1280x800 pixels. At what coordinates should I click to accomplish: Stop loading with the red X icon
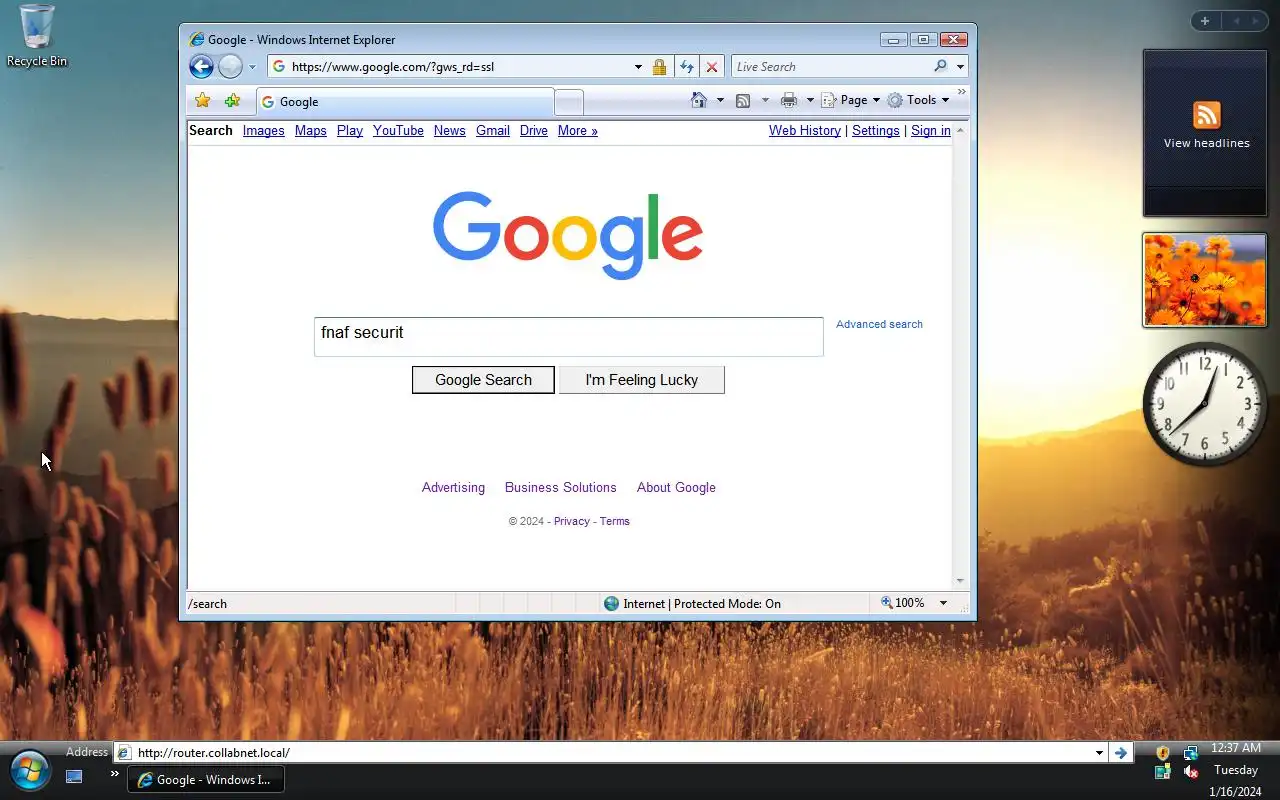(711, 67)
